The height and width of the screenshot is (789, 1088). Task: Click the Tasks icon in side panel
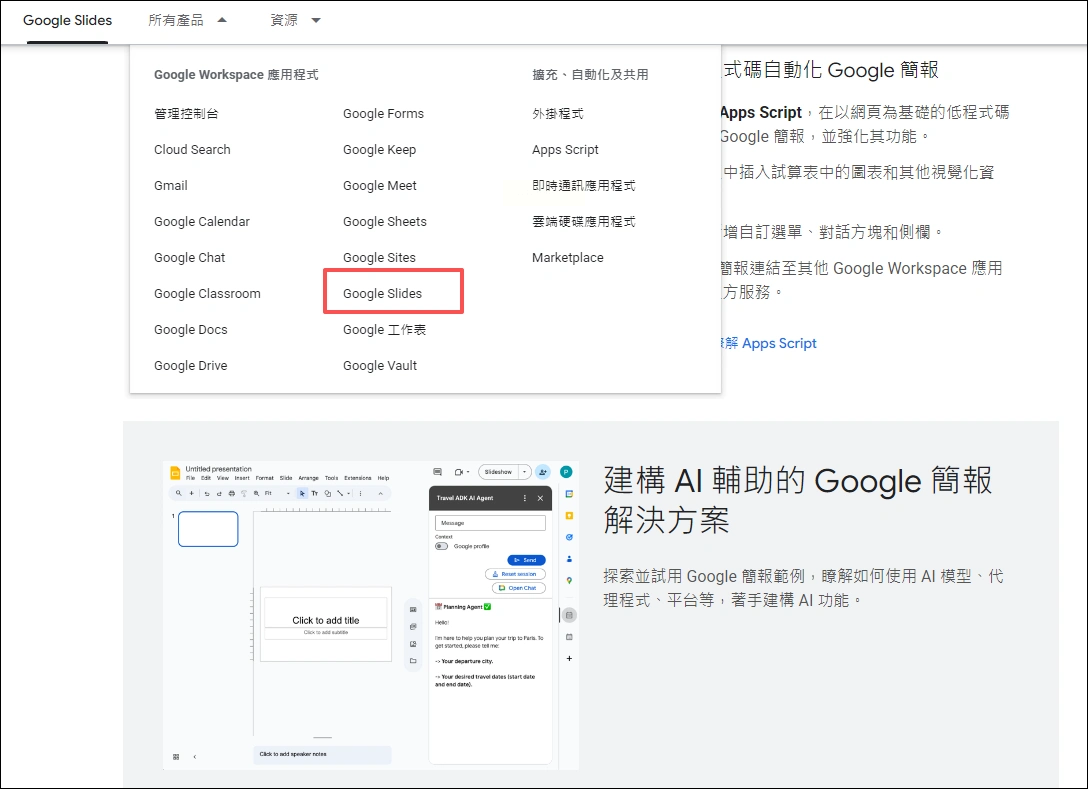(569, 537)
